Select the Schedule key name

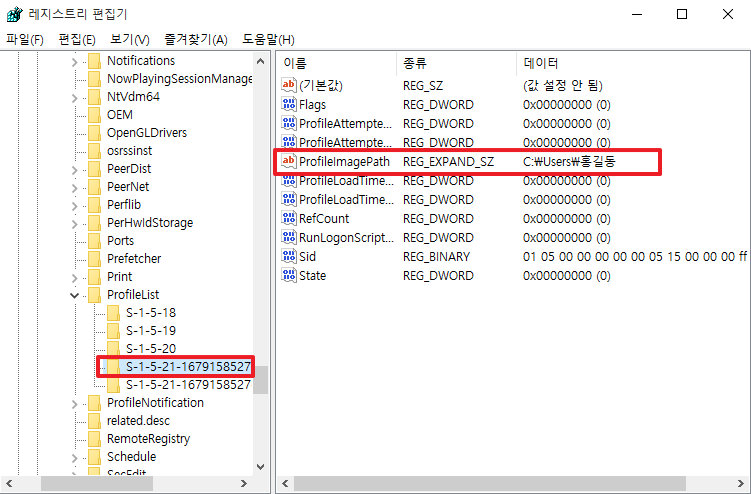131,457
